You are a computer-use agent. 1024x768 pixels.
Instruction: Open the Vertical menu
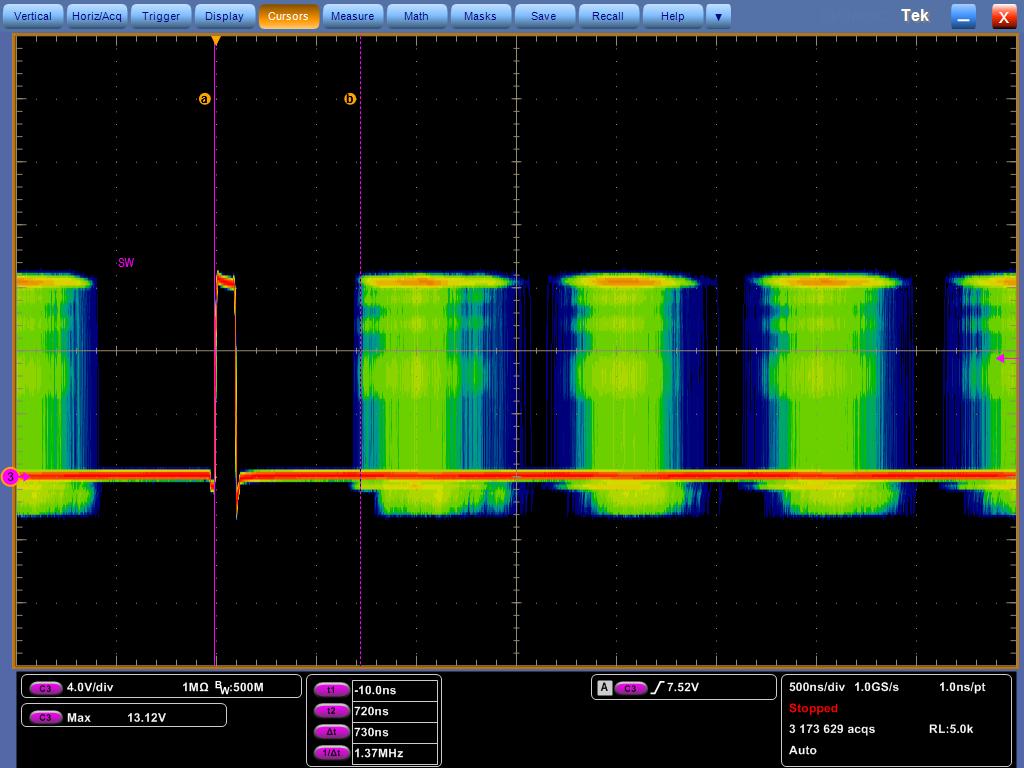click(x=33, y=16)
